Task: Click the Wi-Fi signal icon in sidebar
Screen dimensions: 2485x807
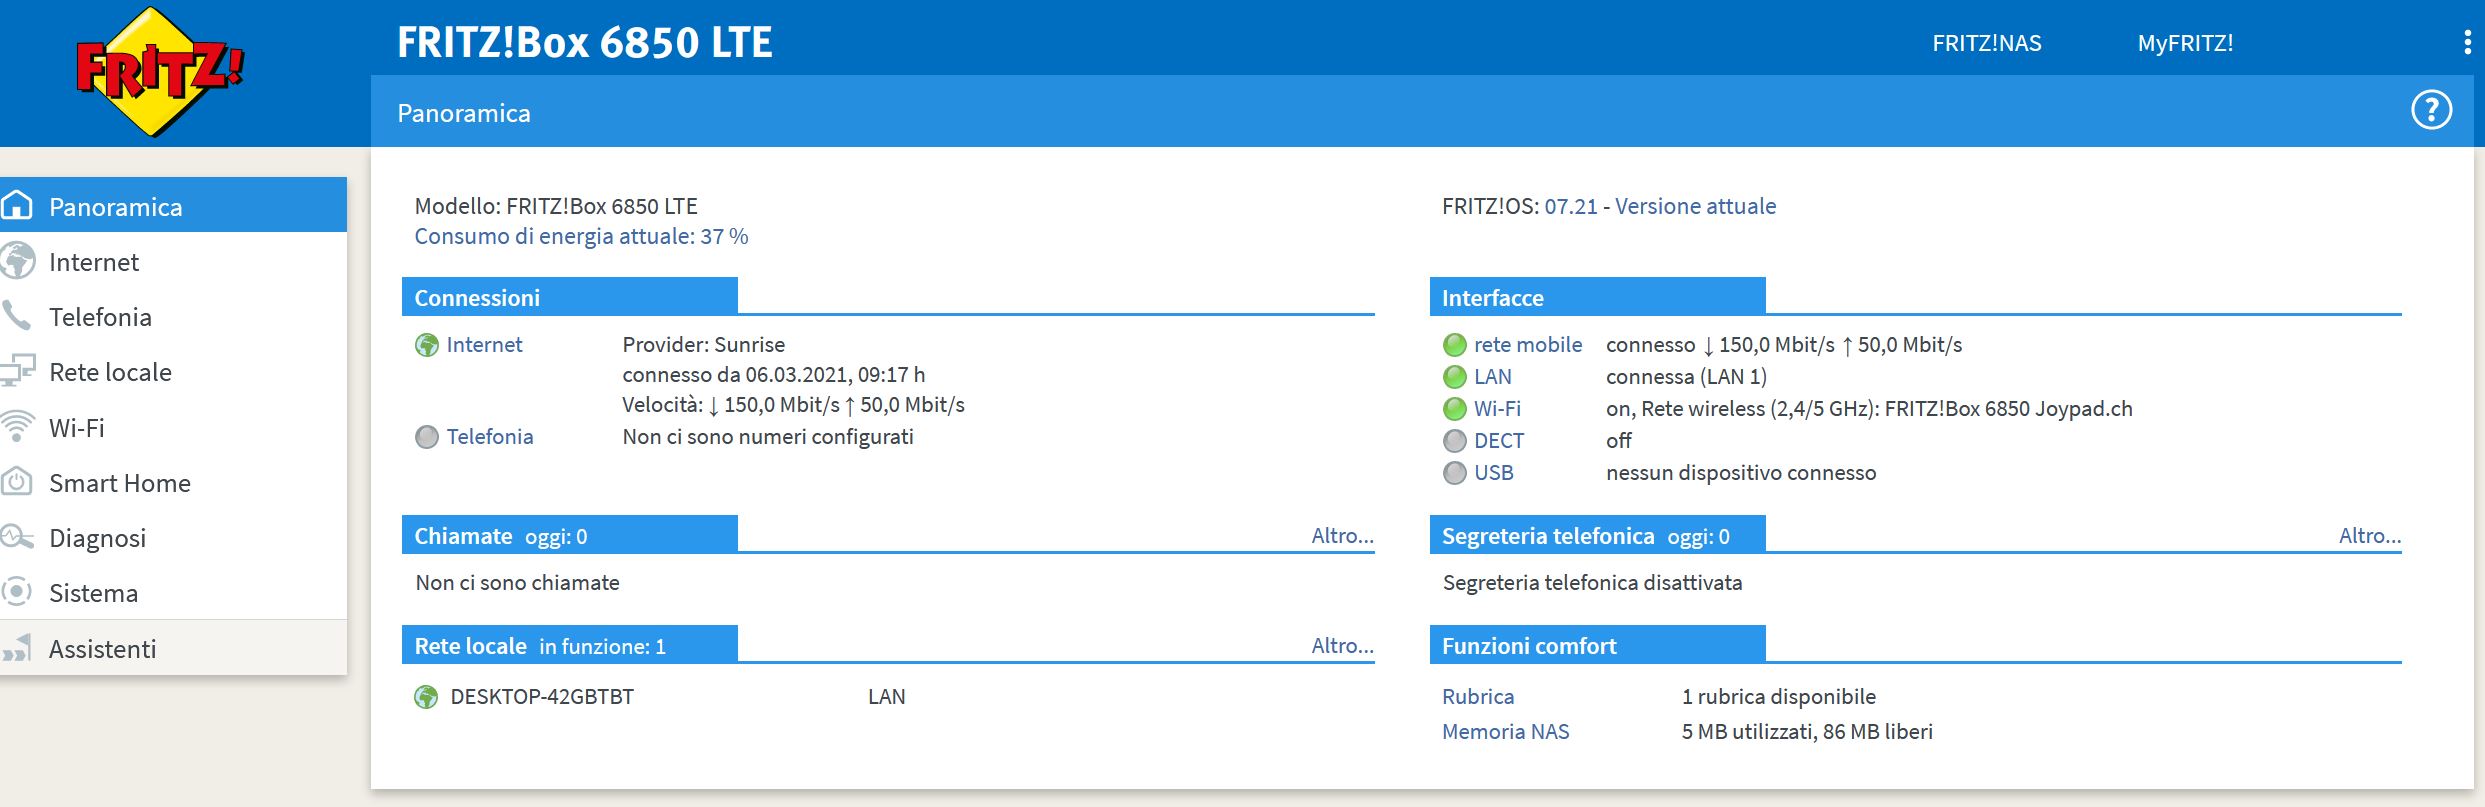Action: click(16, 427)
